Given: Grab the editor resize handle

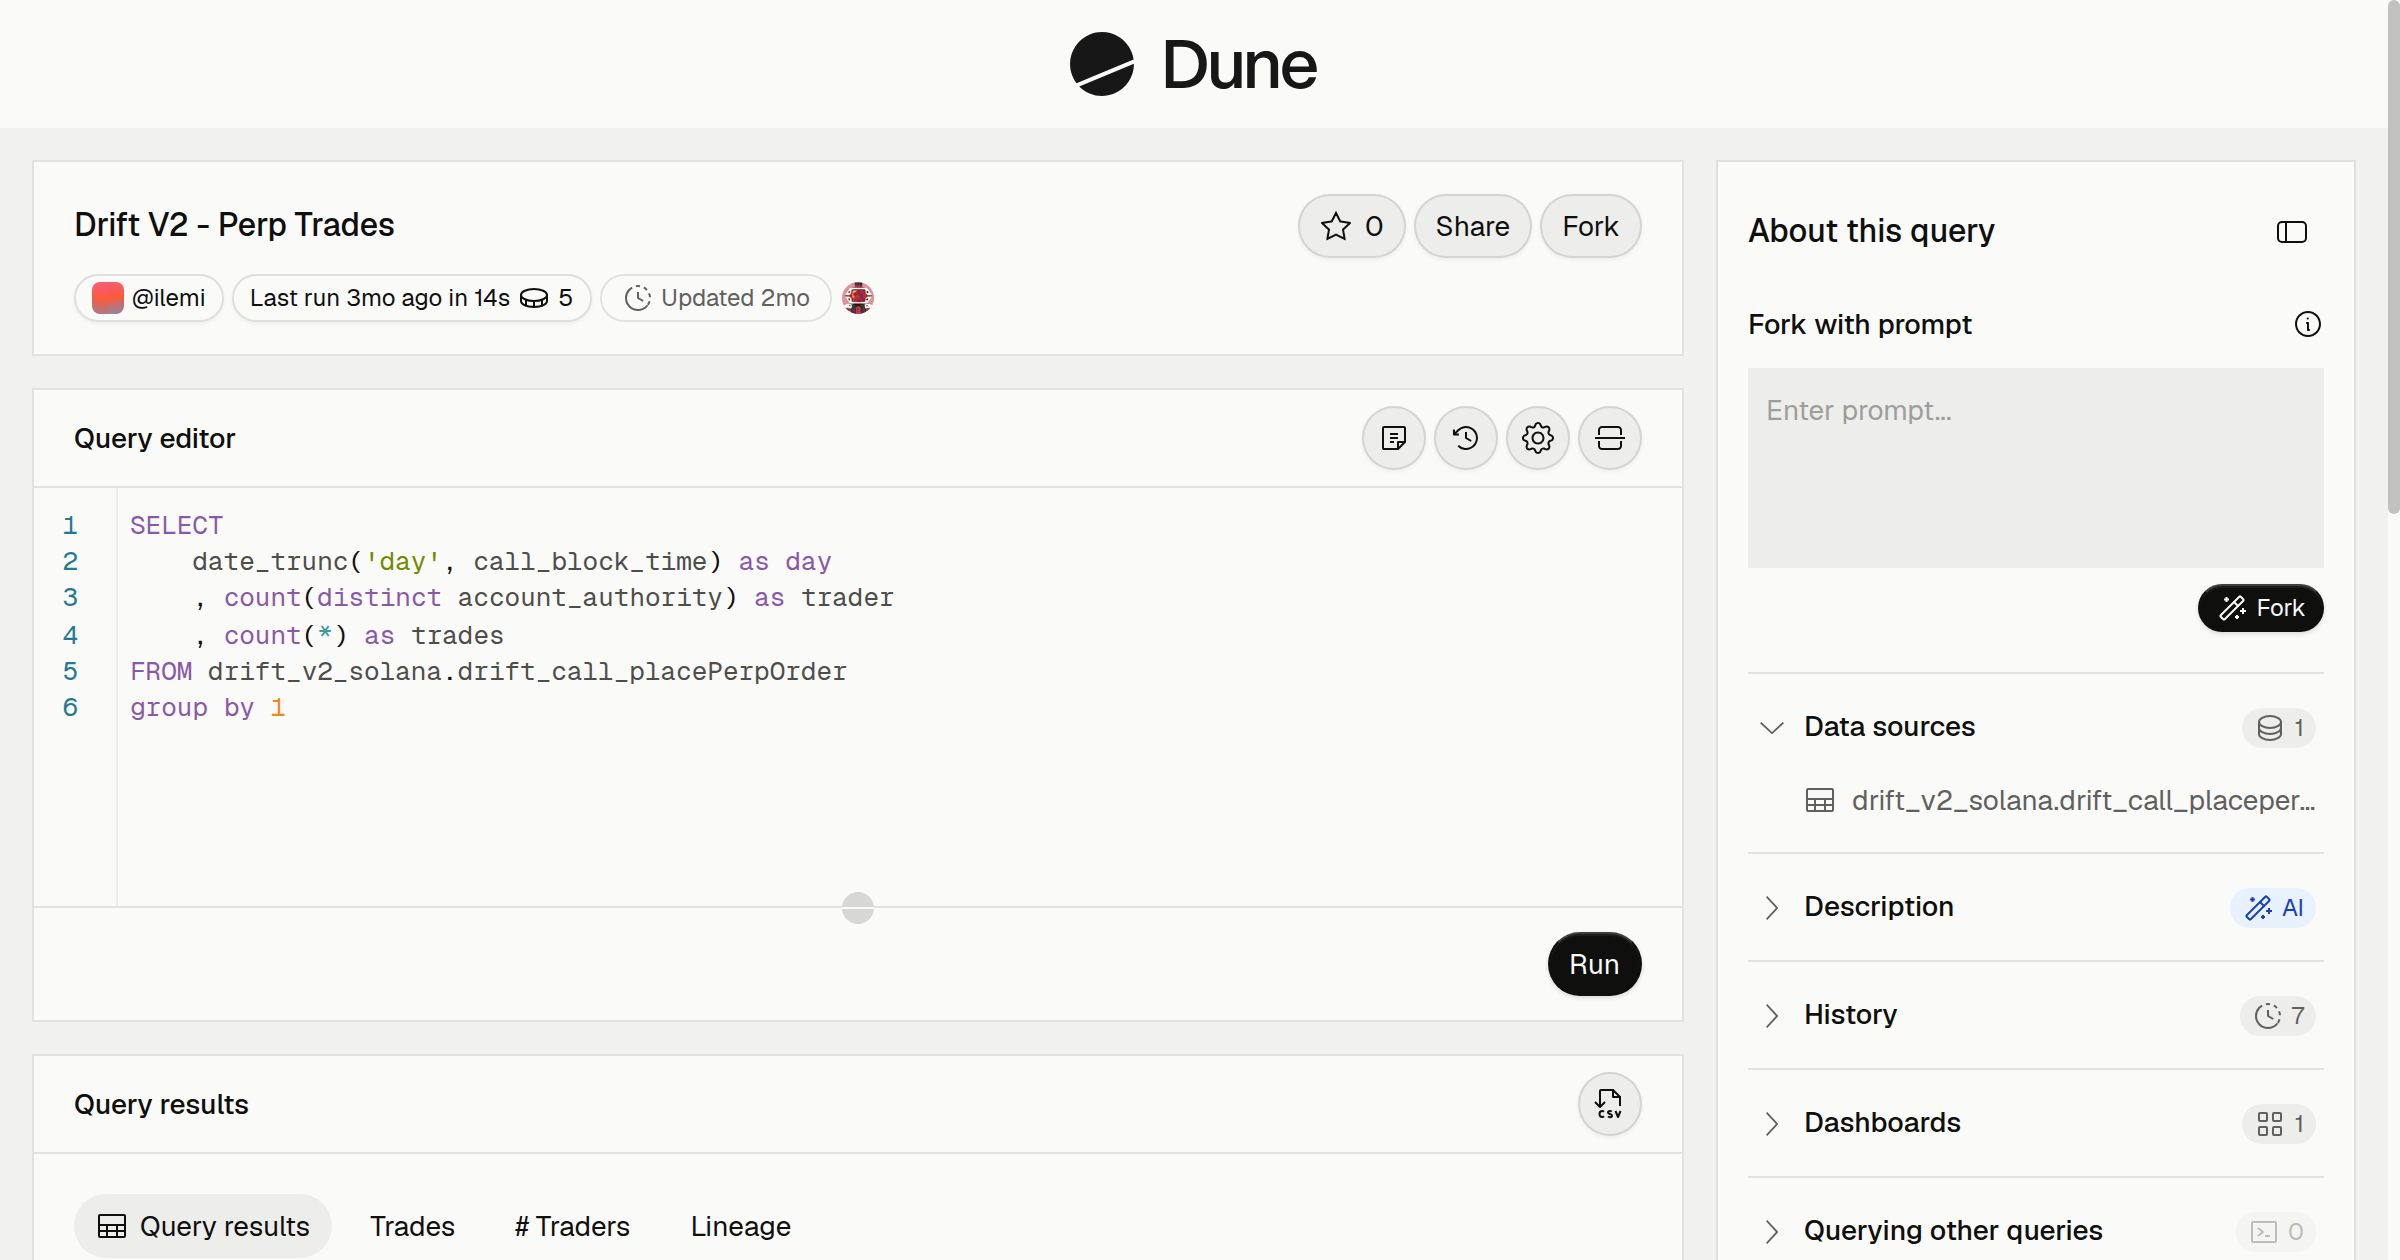Looking at the screenshot, I should click(x=858, y=908).
